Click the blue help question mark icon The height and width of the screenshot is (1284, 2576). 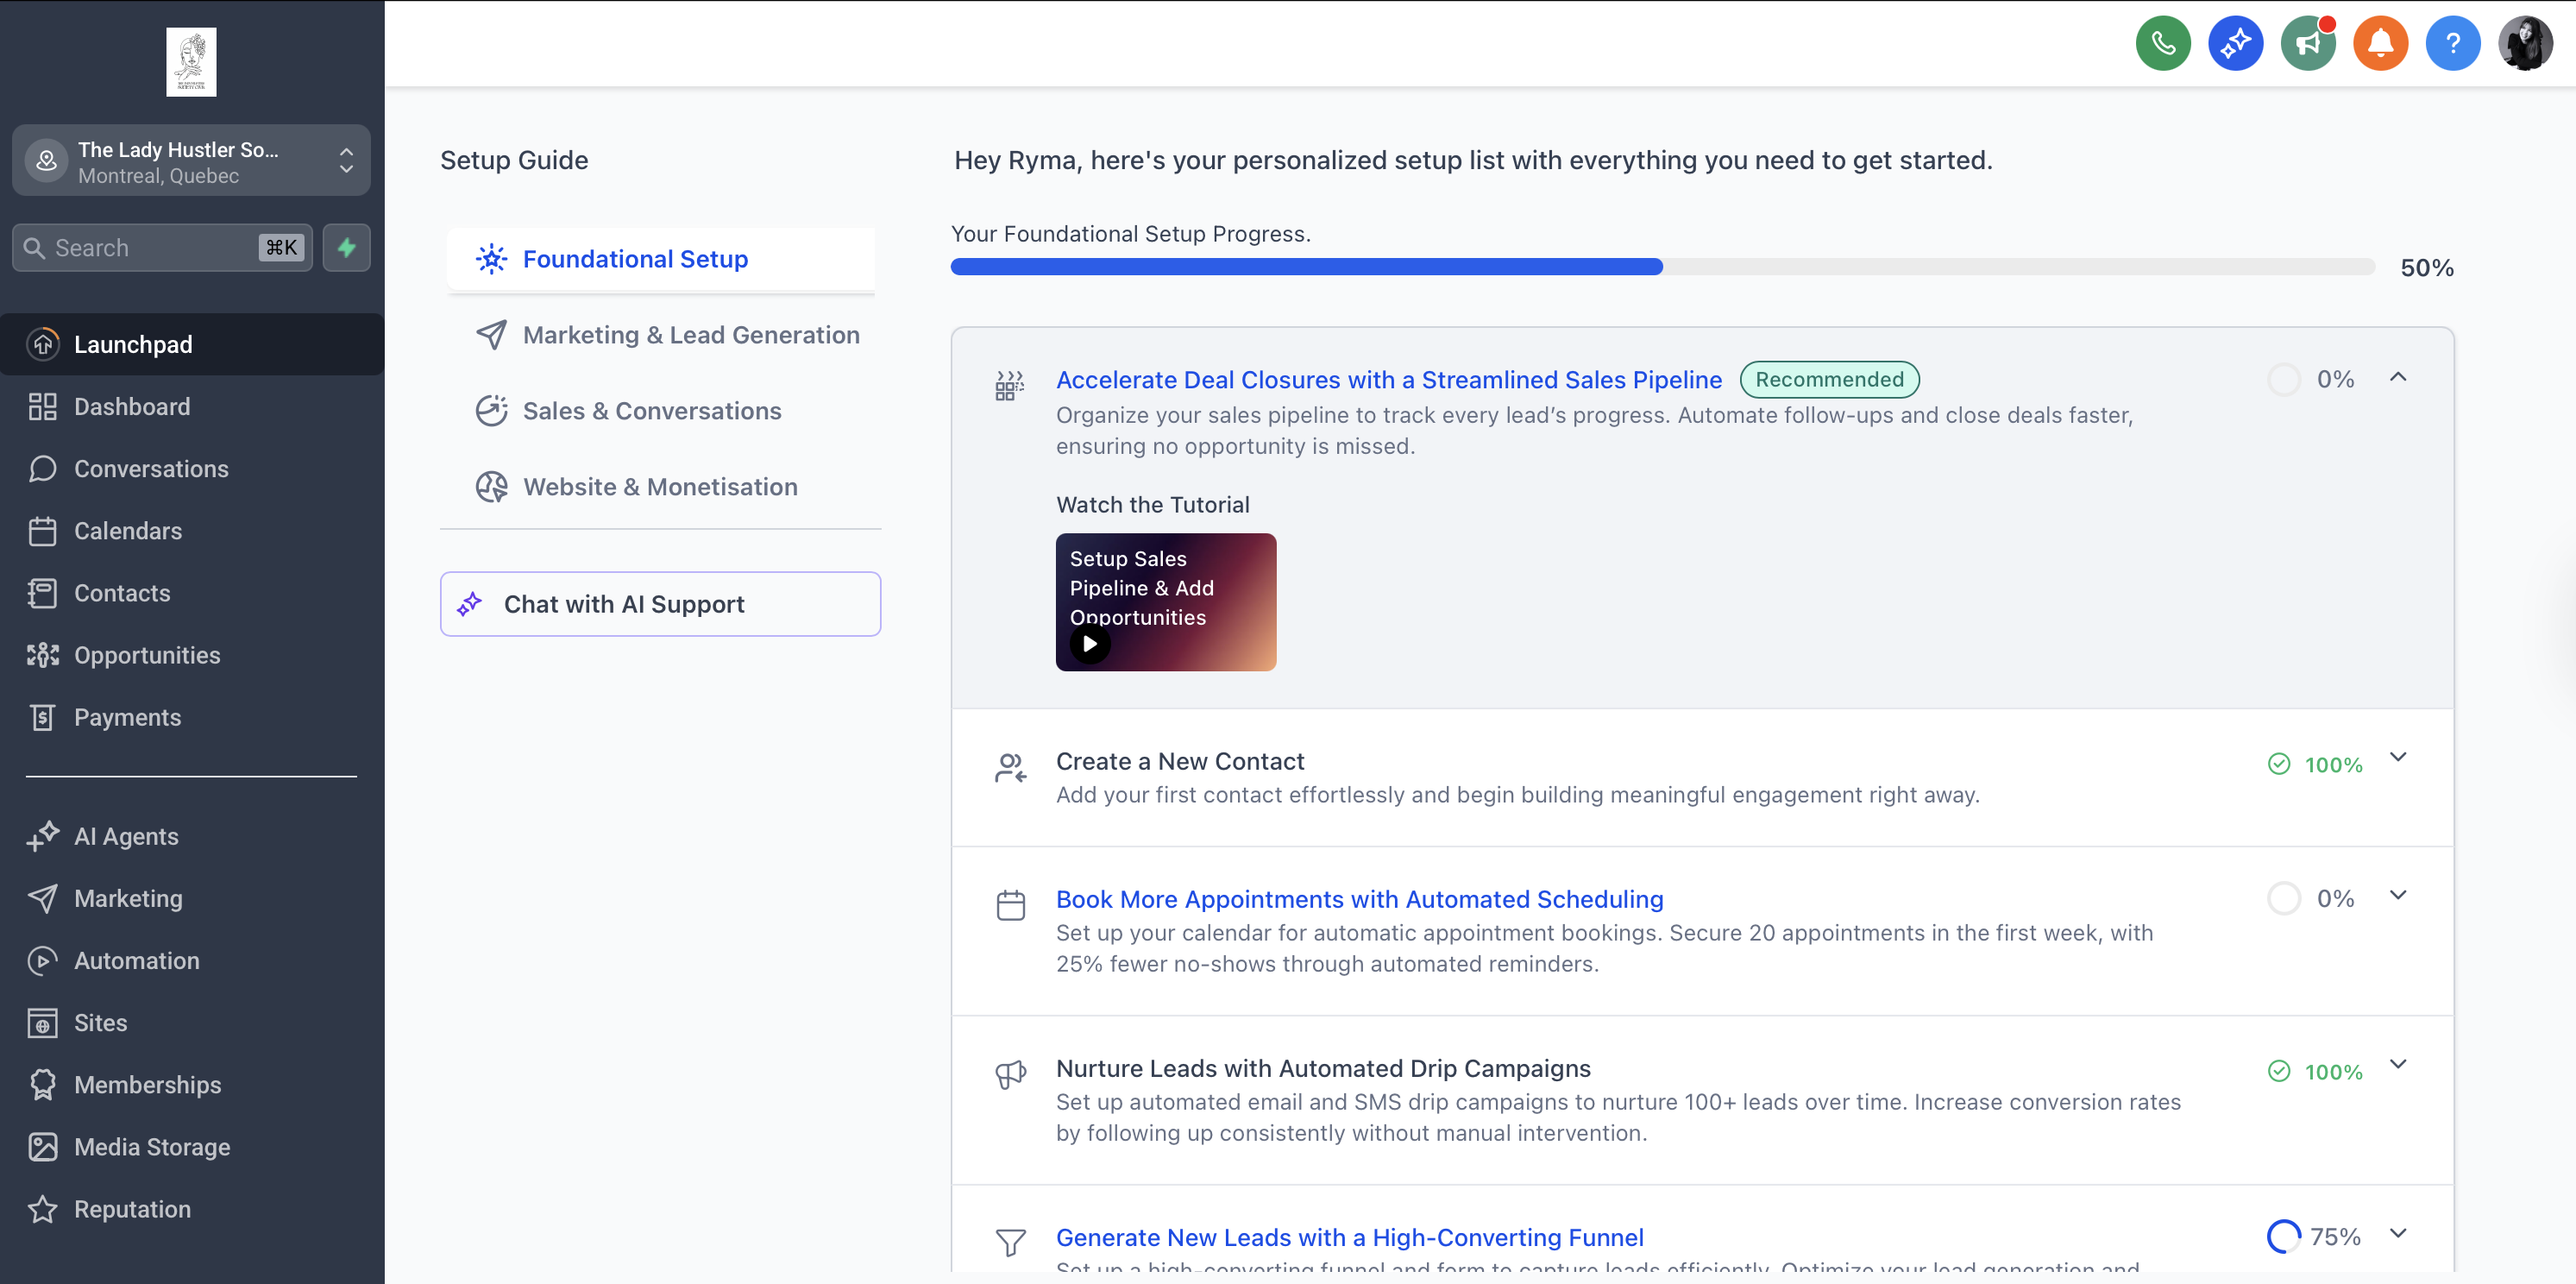coord(2452,43)
